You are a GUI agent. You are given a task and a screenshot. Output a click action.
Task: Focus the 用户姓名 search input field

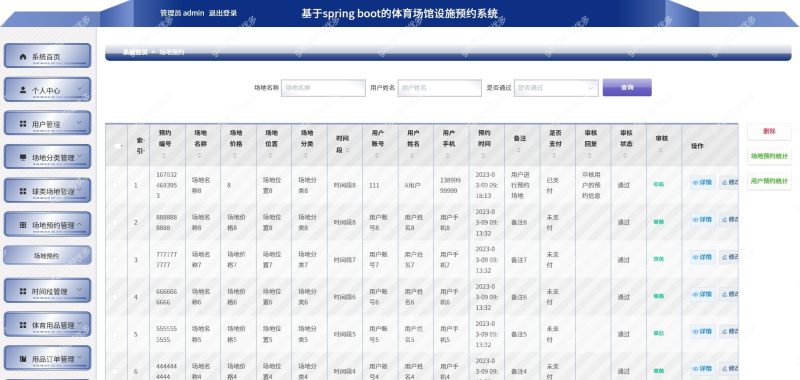click(x=439, y=88)
